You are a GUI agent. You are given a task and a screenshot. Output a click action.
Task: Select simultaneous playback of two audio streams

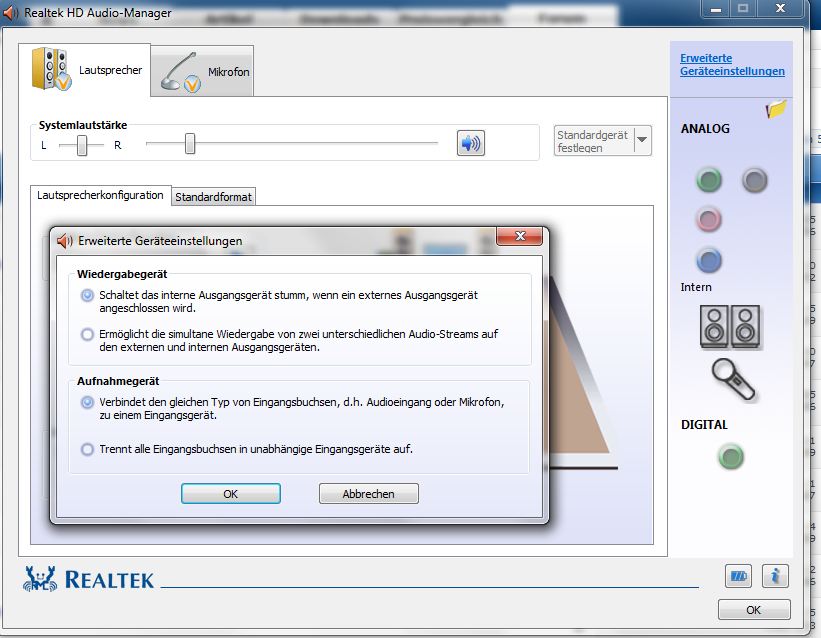coord(87,334)
